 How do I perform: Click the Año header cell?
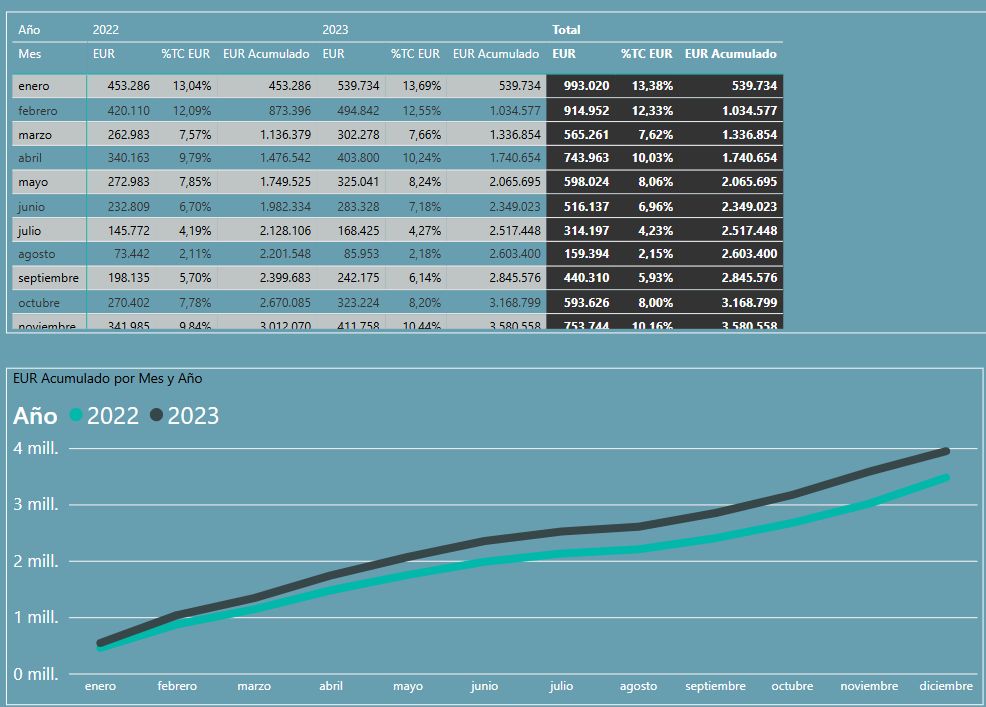pos(28,29)
